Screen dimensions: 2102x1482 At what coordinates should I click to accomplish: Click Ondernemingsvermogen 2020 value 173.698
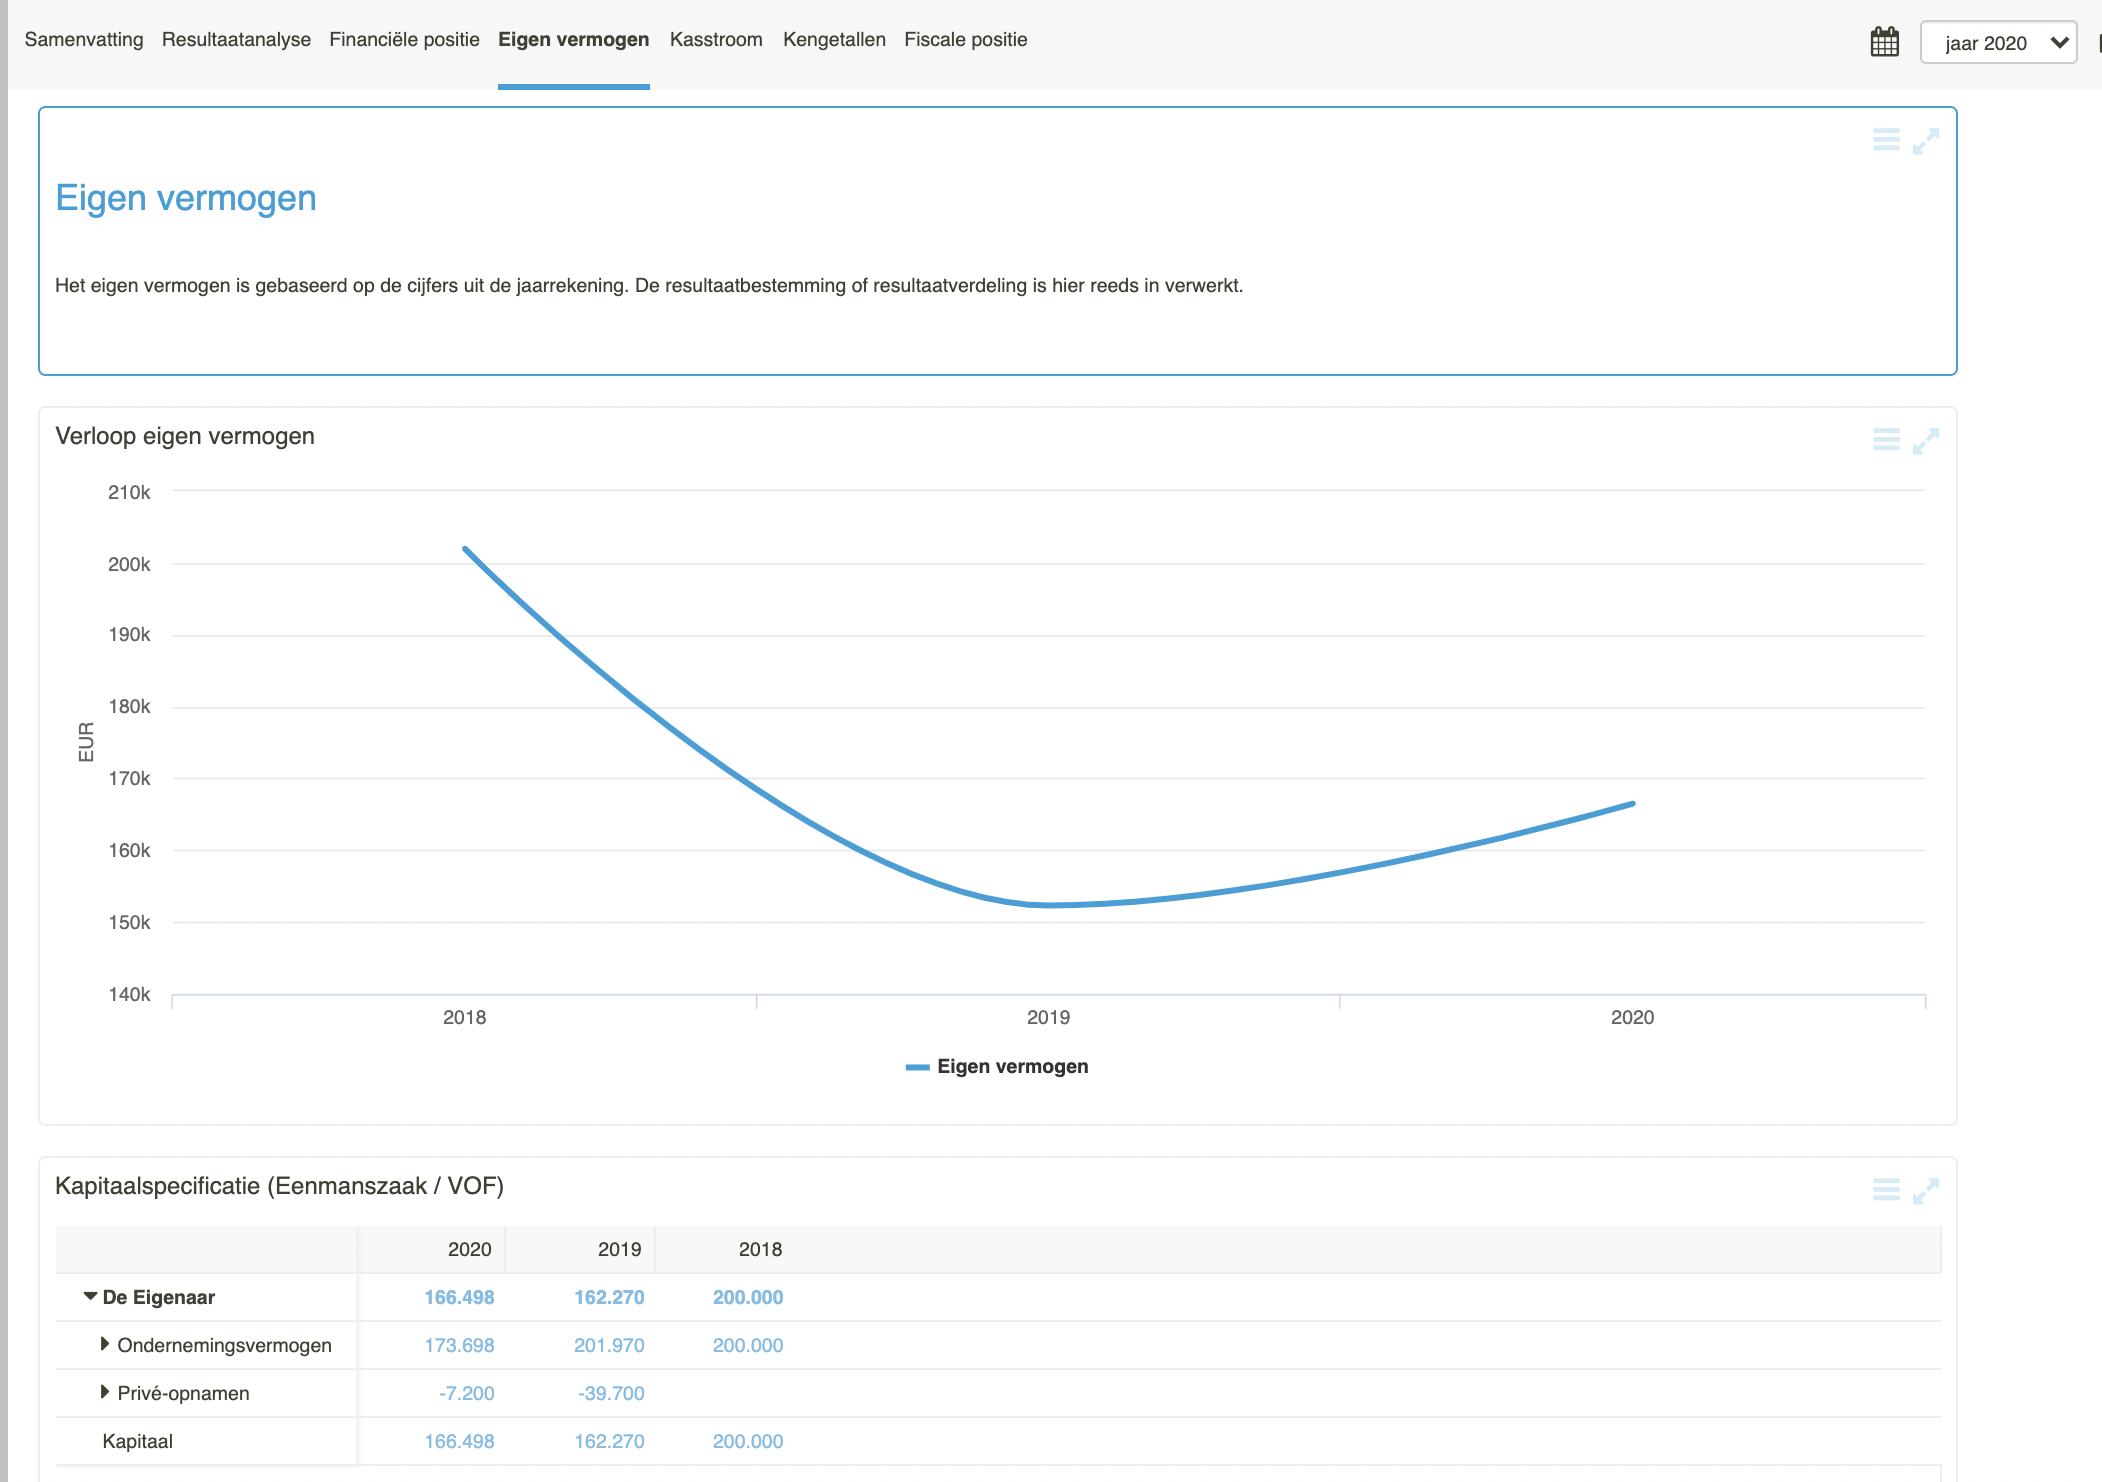(x=459, y=1346)
